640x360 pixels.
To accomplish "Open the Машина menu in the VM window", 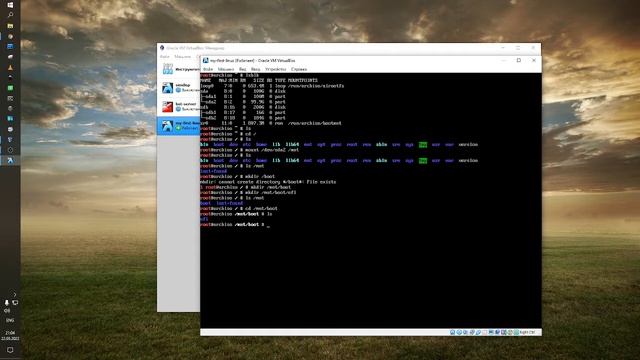I will 226,69.
